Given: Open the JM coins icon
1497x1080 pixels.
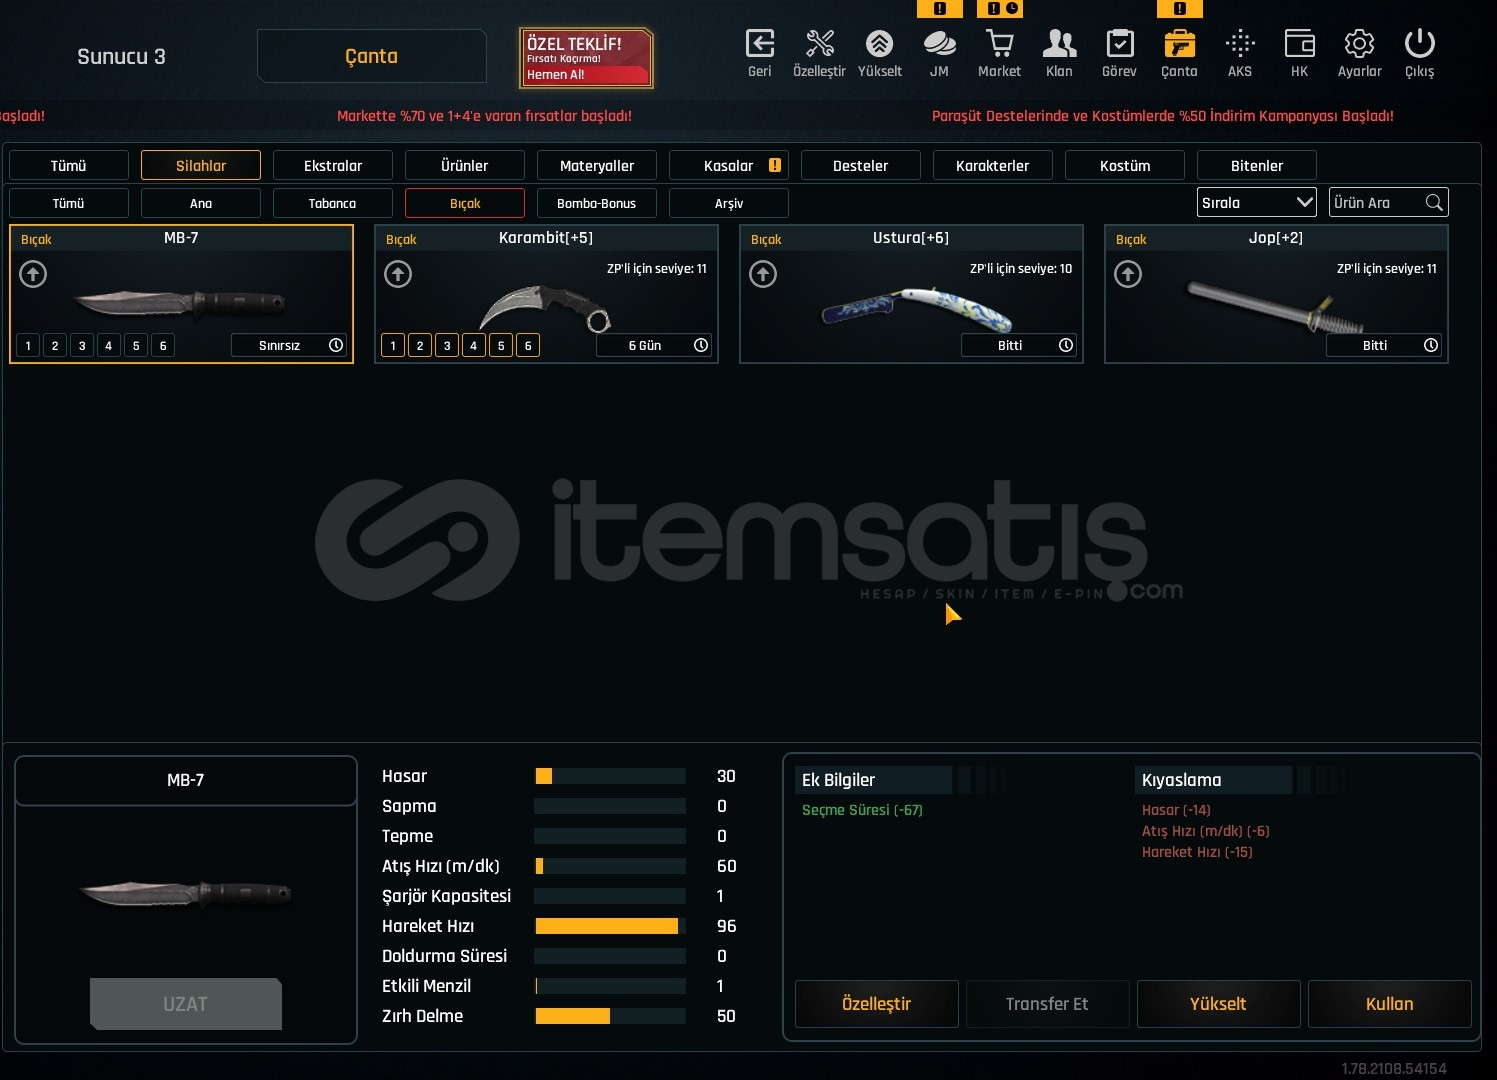Looking at the screenshot, I should pyautogui.click(x=939, y=44).
